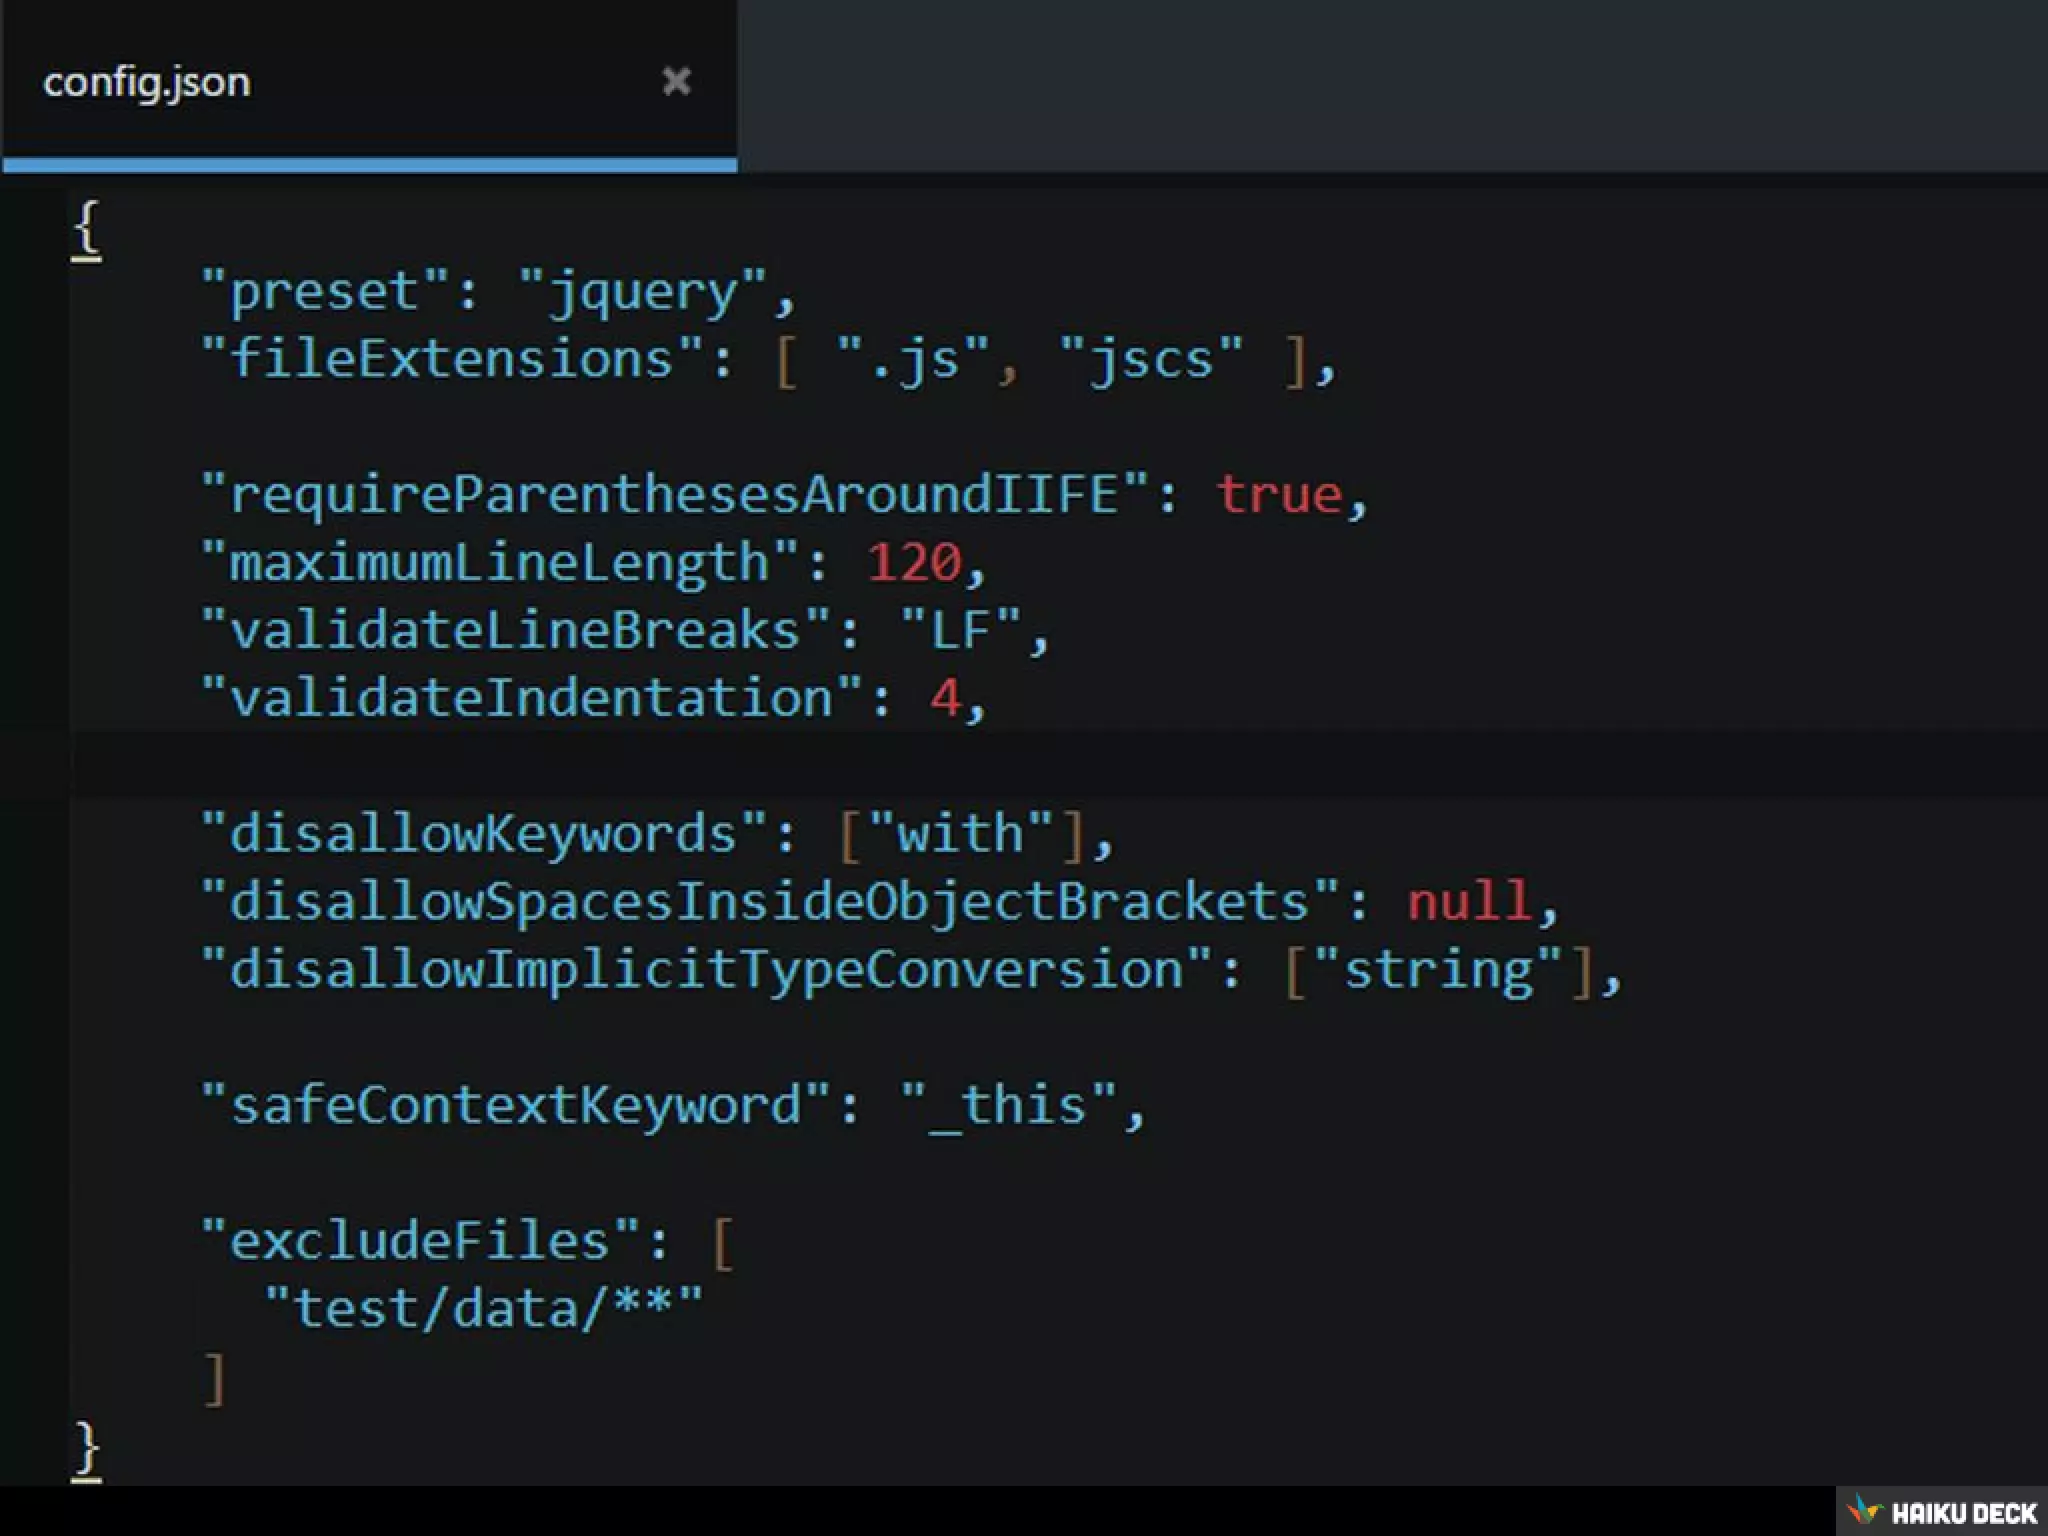
Task: Click the "requireParenthesesAroundIIFE" key
Action: [675, 495]
